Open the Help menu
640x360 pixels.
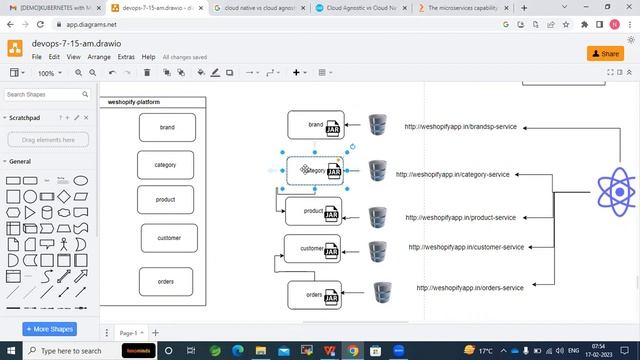(148, 57)
